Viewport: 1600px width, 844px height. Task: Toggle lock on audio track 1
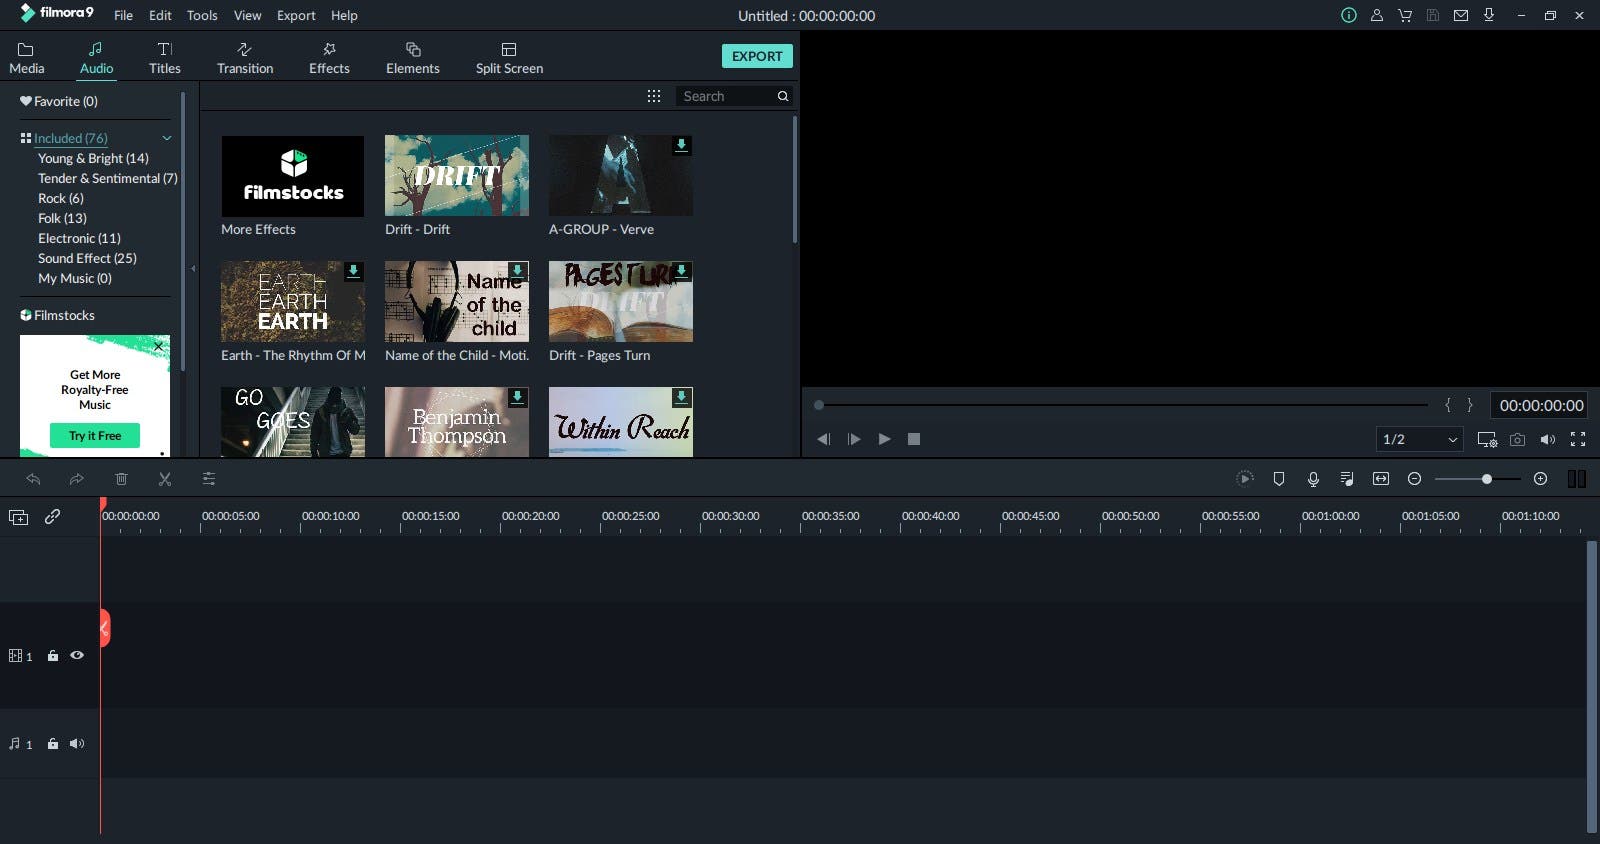(x=53, y=744)
